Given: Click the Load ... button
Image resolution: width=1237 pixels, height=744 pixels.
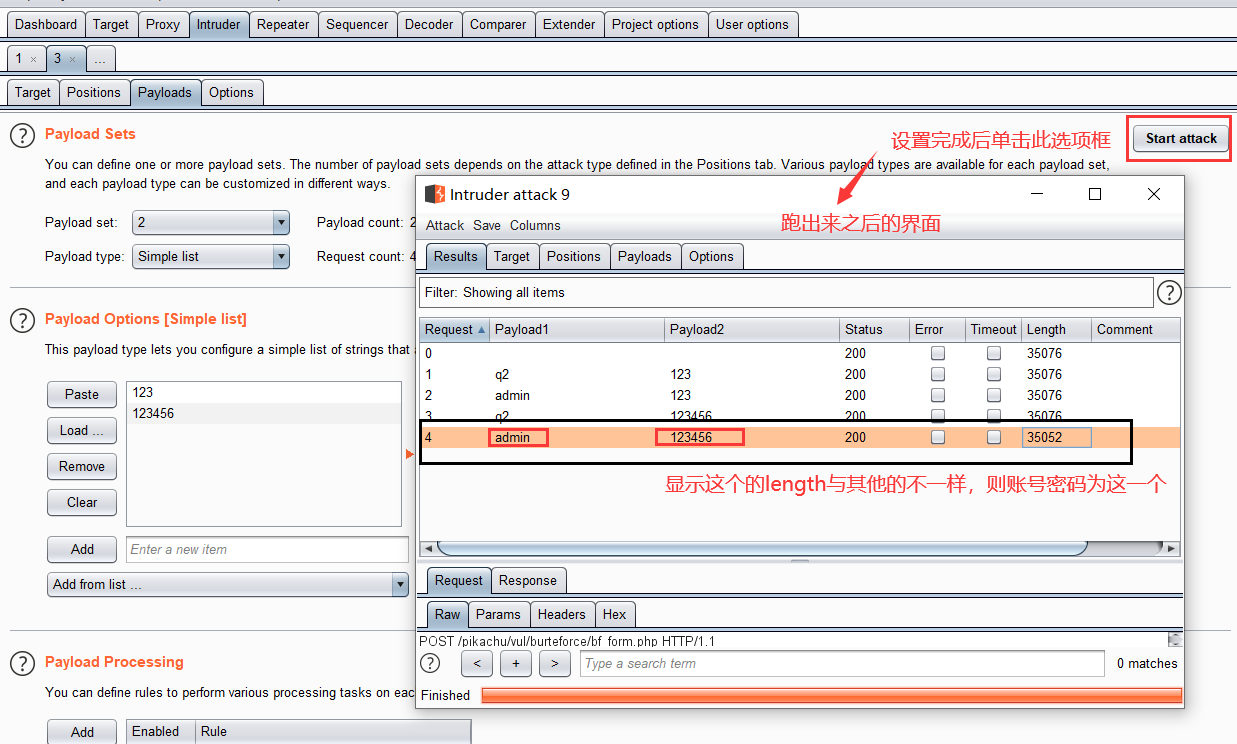Looking at the screenshot, I should 82,430.
